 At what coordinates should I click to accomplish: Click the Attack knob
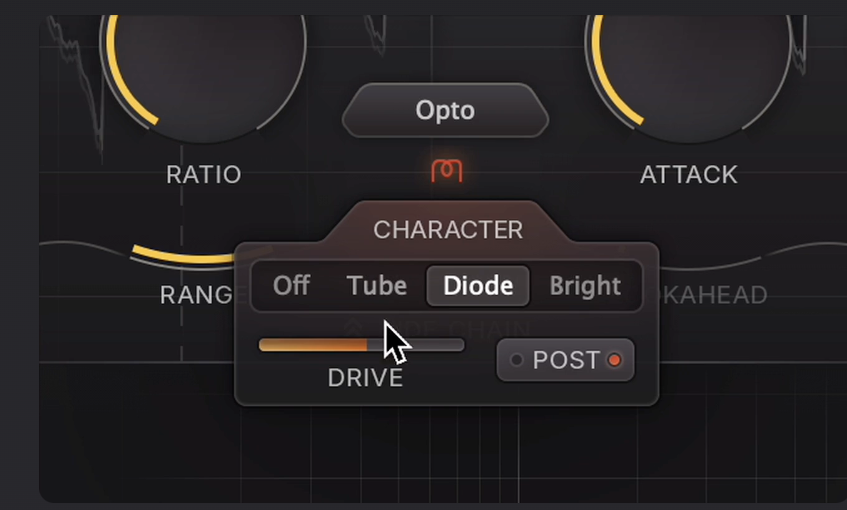coord(688,60)
